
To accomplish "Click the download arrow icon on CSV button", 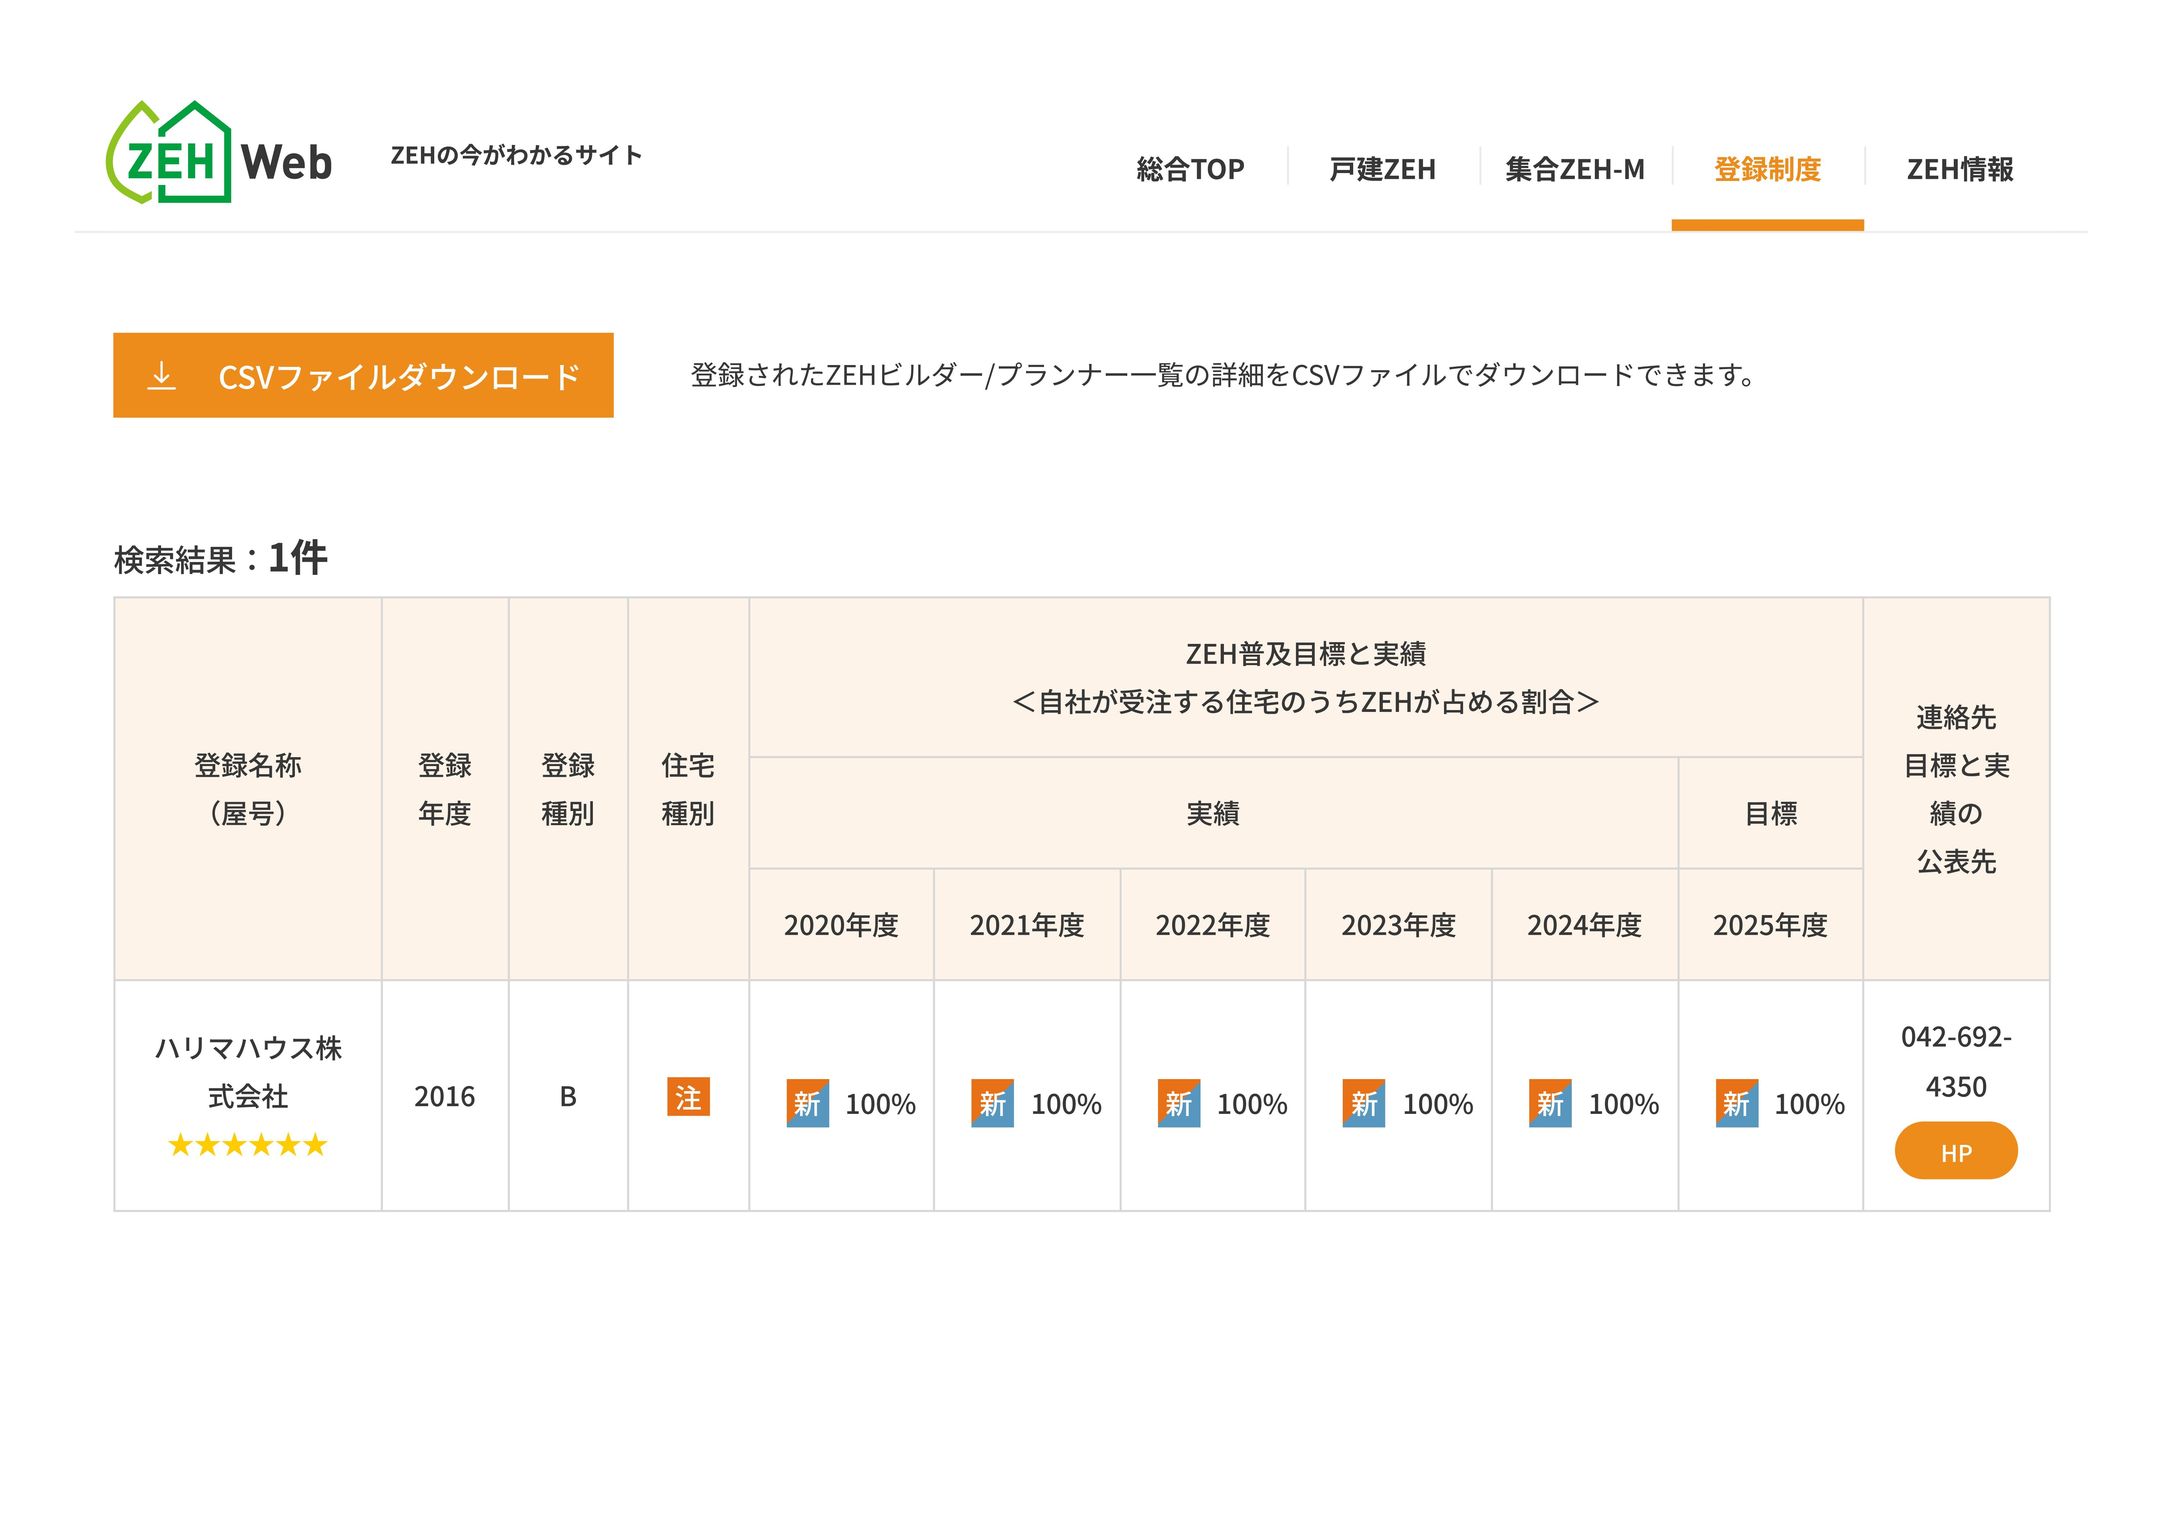I will pos(161,376).
